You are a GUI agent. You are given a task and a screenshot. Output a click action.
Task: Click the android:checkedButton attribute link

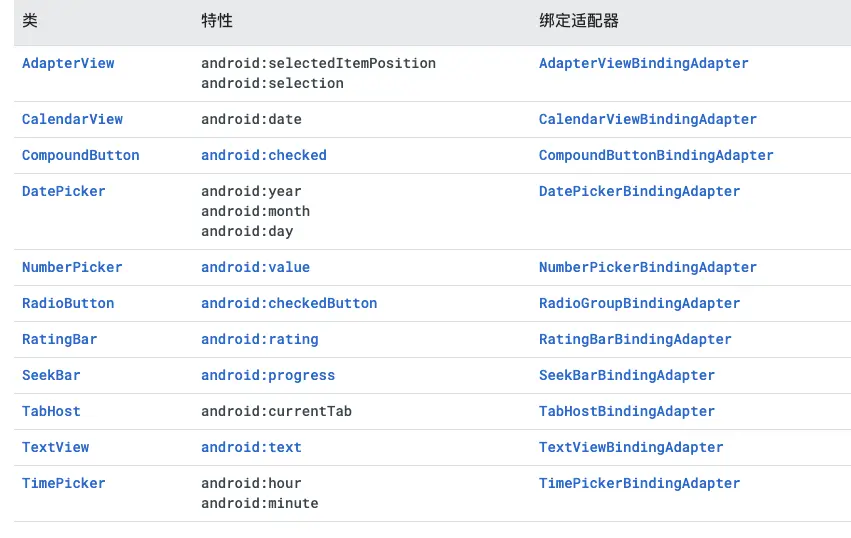pyautogui.click(x=289, y=303)
